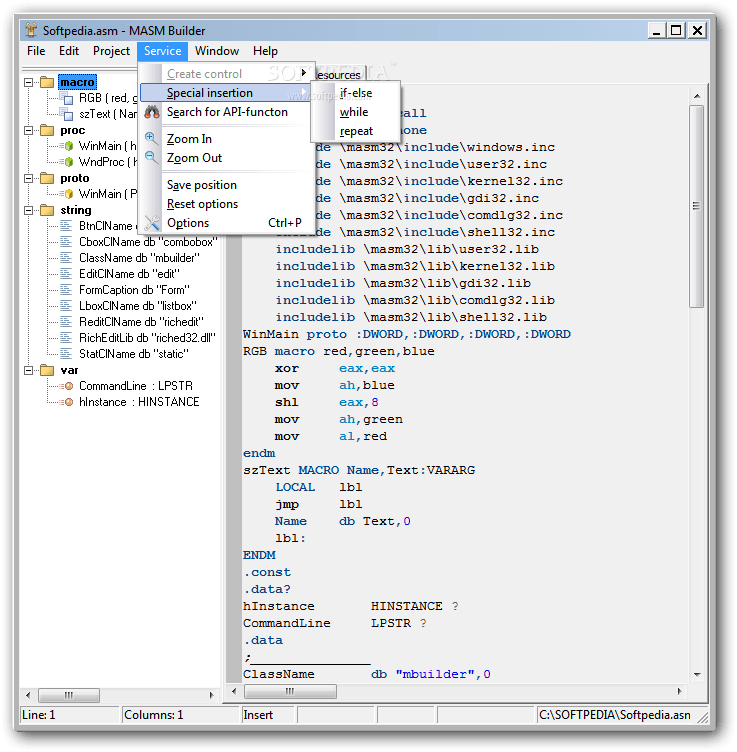Click the RGB macro item icon

click(x=66, y=98)
